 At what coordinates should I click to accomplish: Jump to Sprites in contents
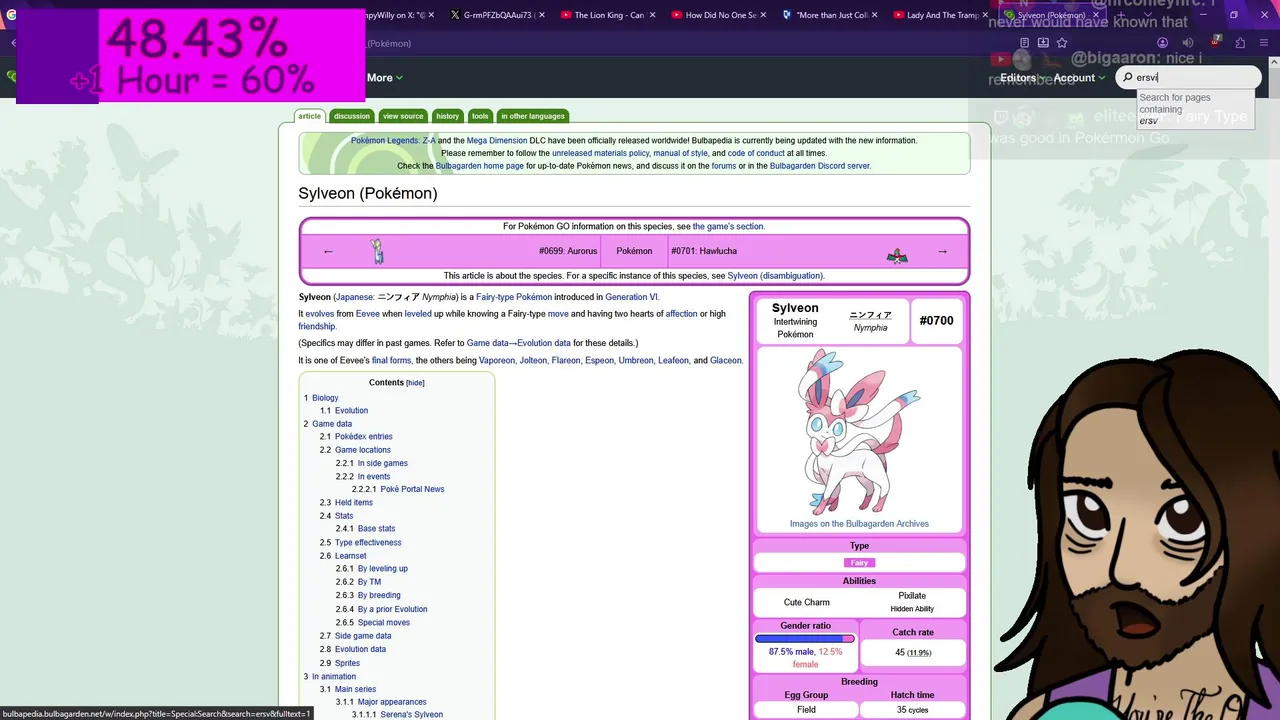point(347,663)
